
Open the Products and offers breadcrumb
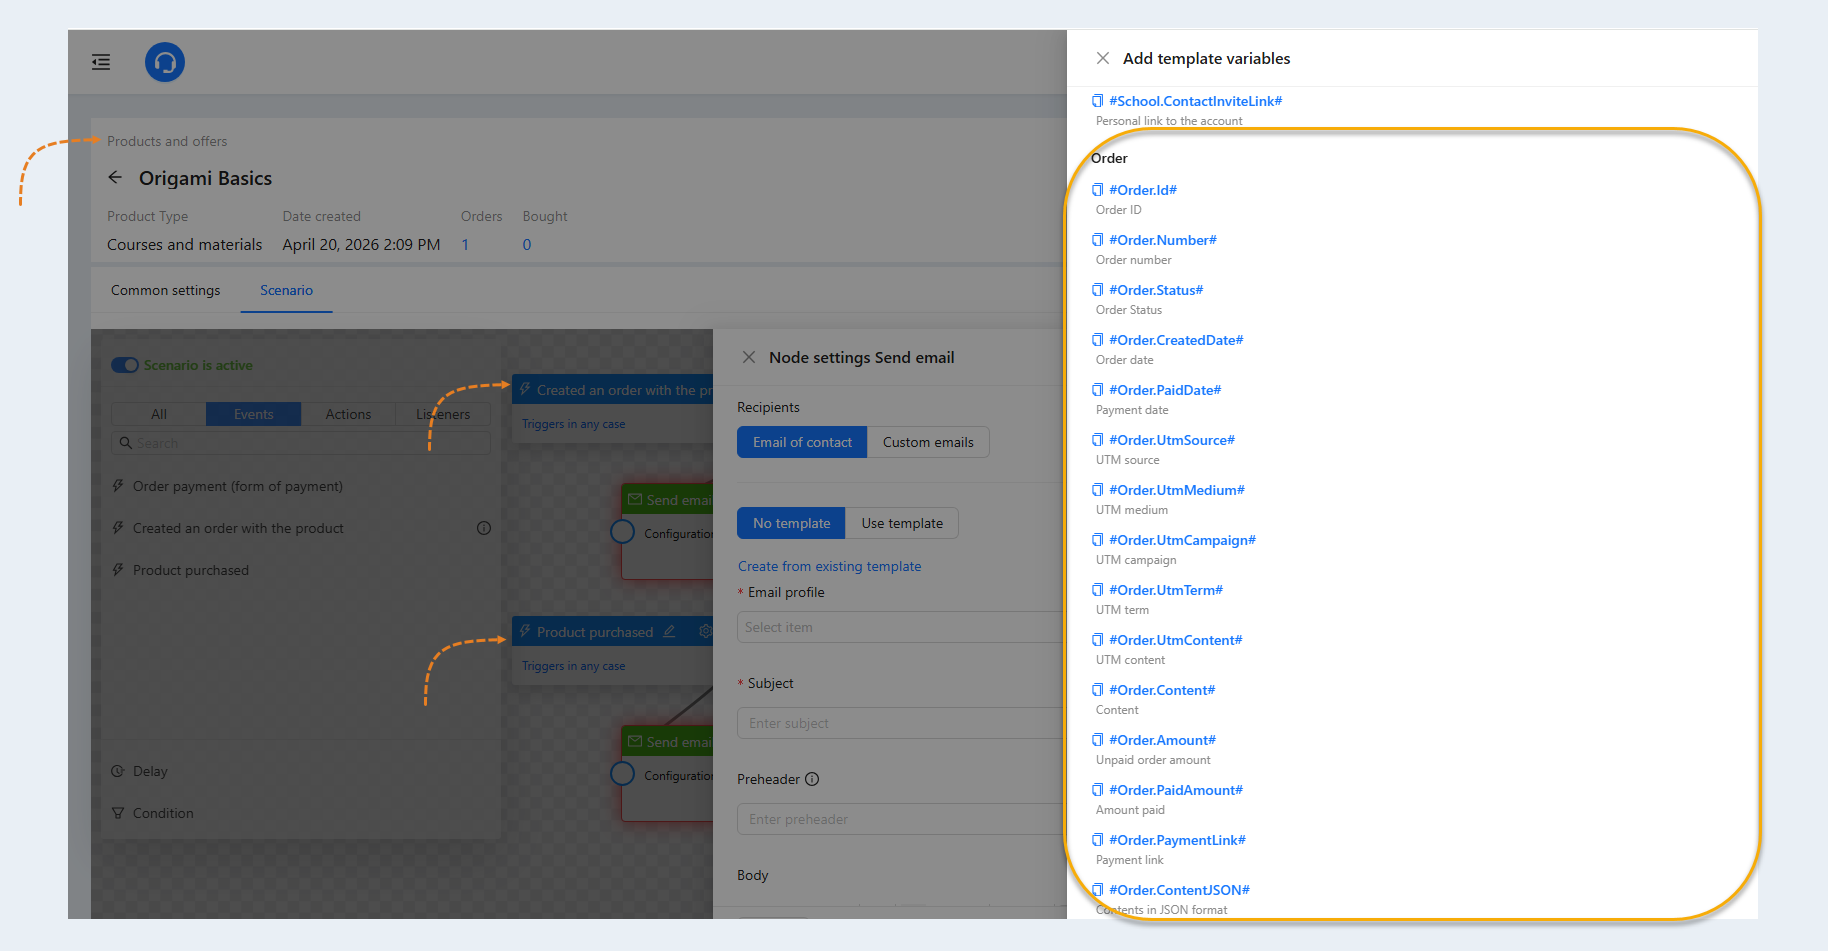click(x=167, y=141)
